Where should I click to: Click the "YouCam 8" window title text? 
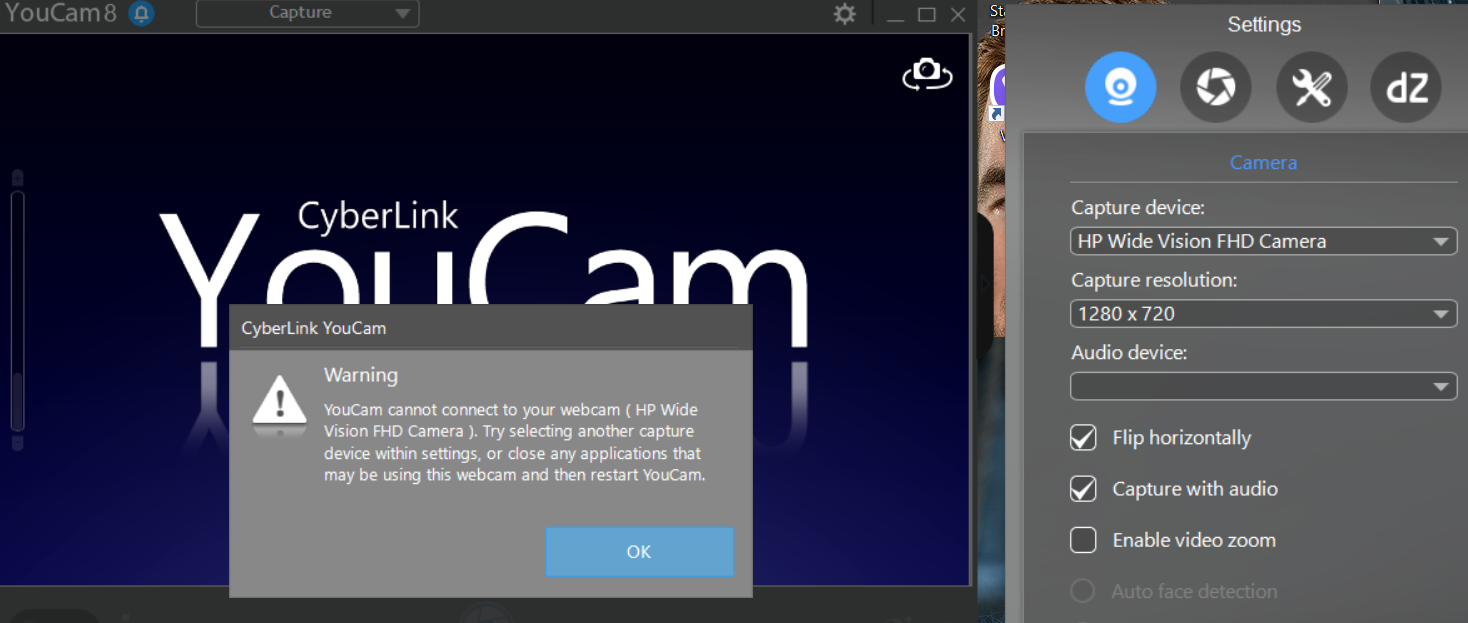61,14
